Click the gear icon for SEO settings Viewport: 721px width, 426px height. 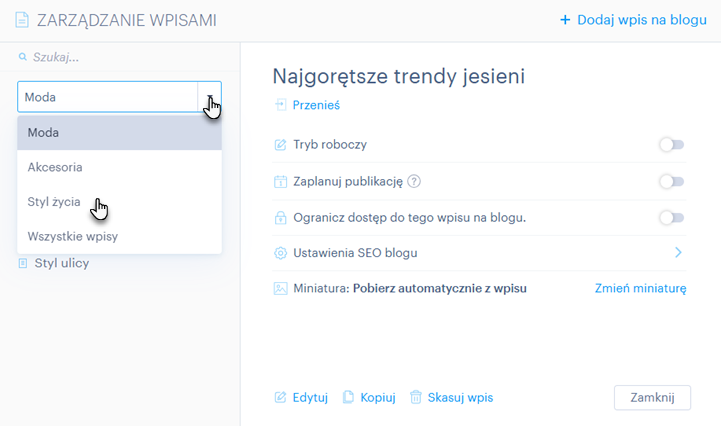click(x=280, y=253)
